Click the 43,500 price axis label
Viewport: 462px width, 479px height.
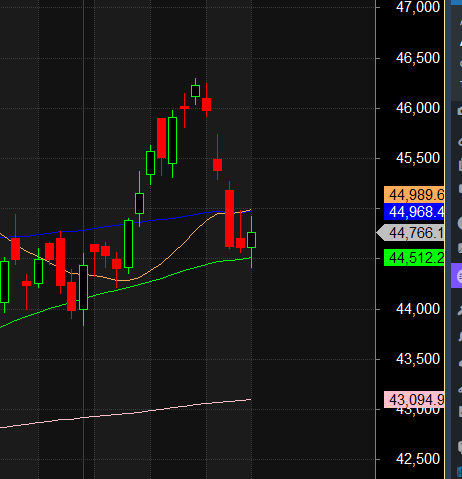pos(418,359)
